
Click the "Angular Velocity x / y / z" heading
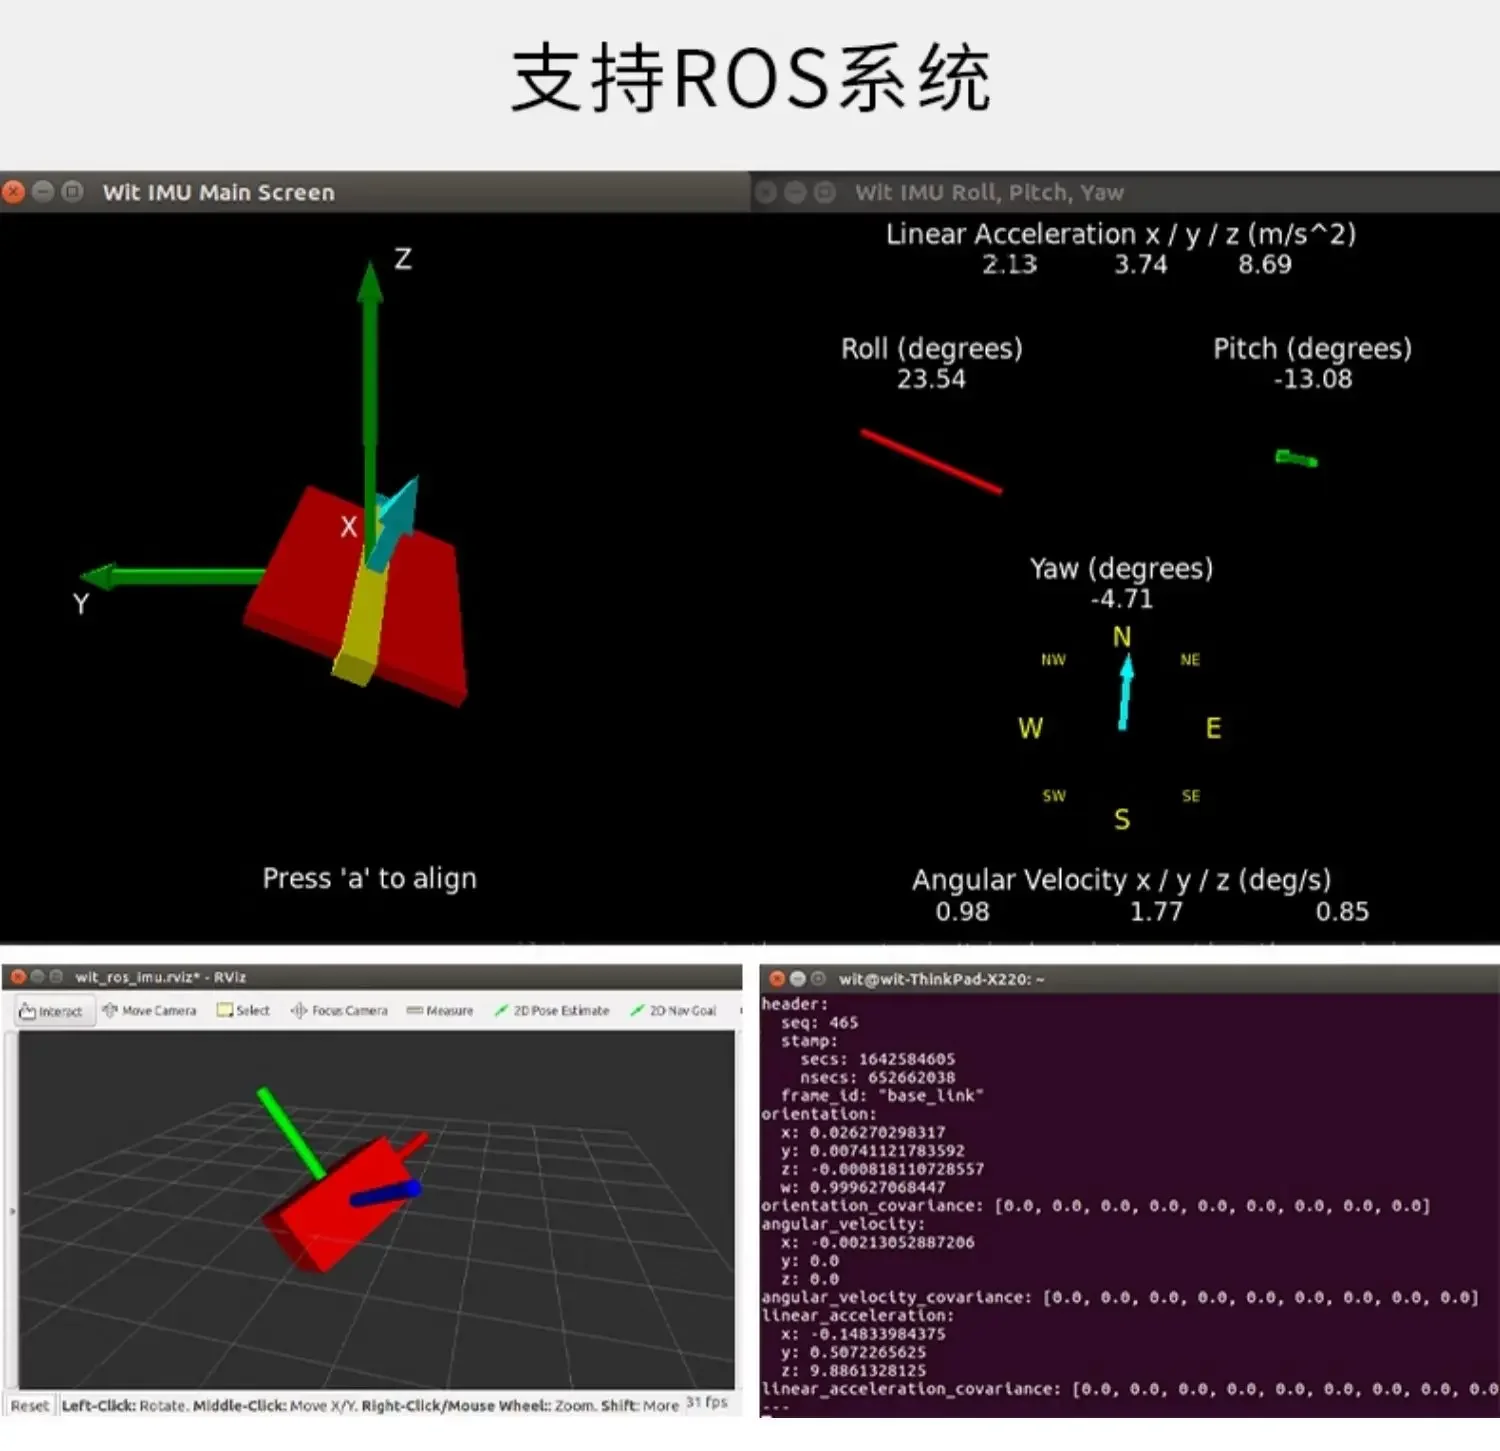pyautogui.click(x=1121, y=880)
